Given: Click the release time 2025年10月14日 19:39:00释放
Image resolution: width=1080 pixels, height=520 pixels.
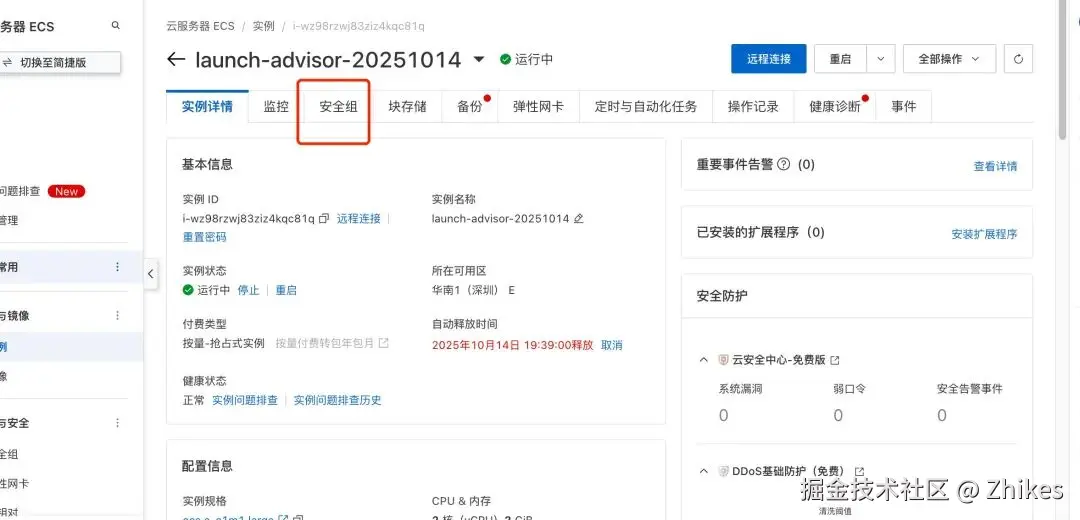Looking at the screenshot, I should [x=512, y=345].
